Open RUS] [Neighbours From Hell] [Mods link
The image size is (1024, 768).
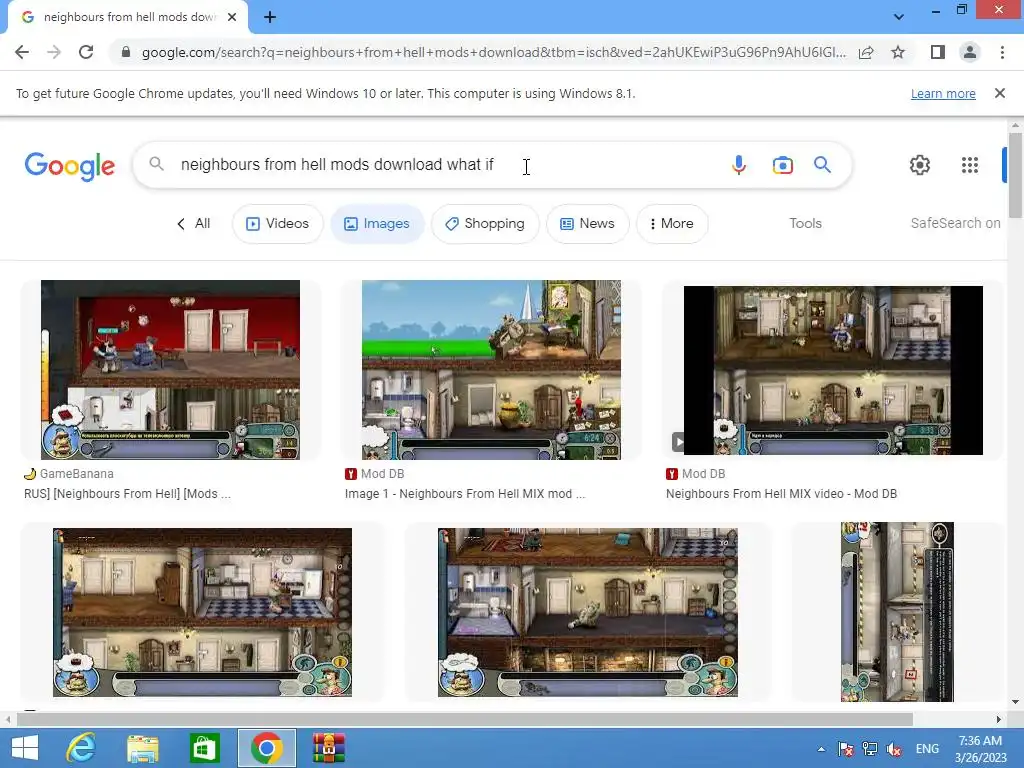pyautogui.click(x=127, y=494)
